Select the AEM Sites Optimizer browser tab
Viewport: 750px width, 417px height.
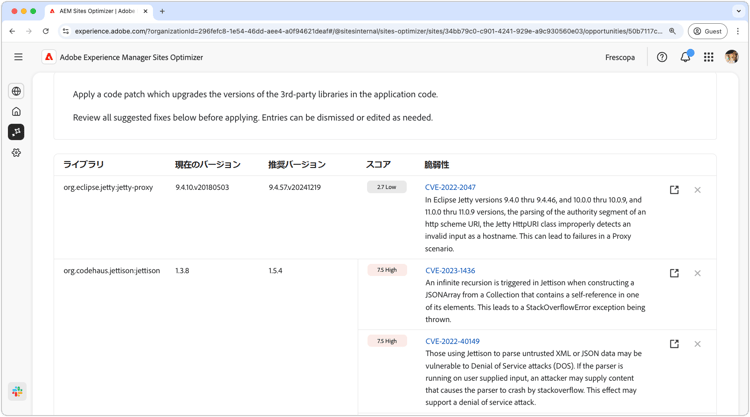(98, 11)
